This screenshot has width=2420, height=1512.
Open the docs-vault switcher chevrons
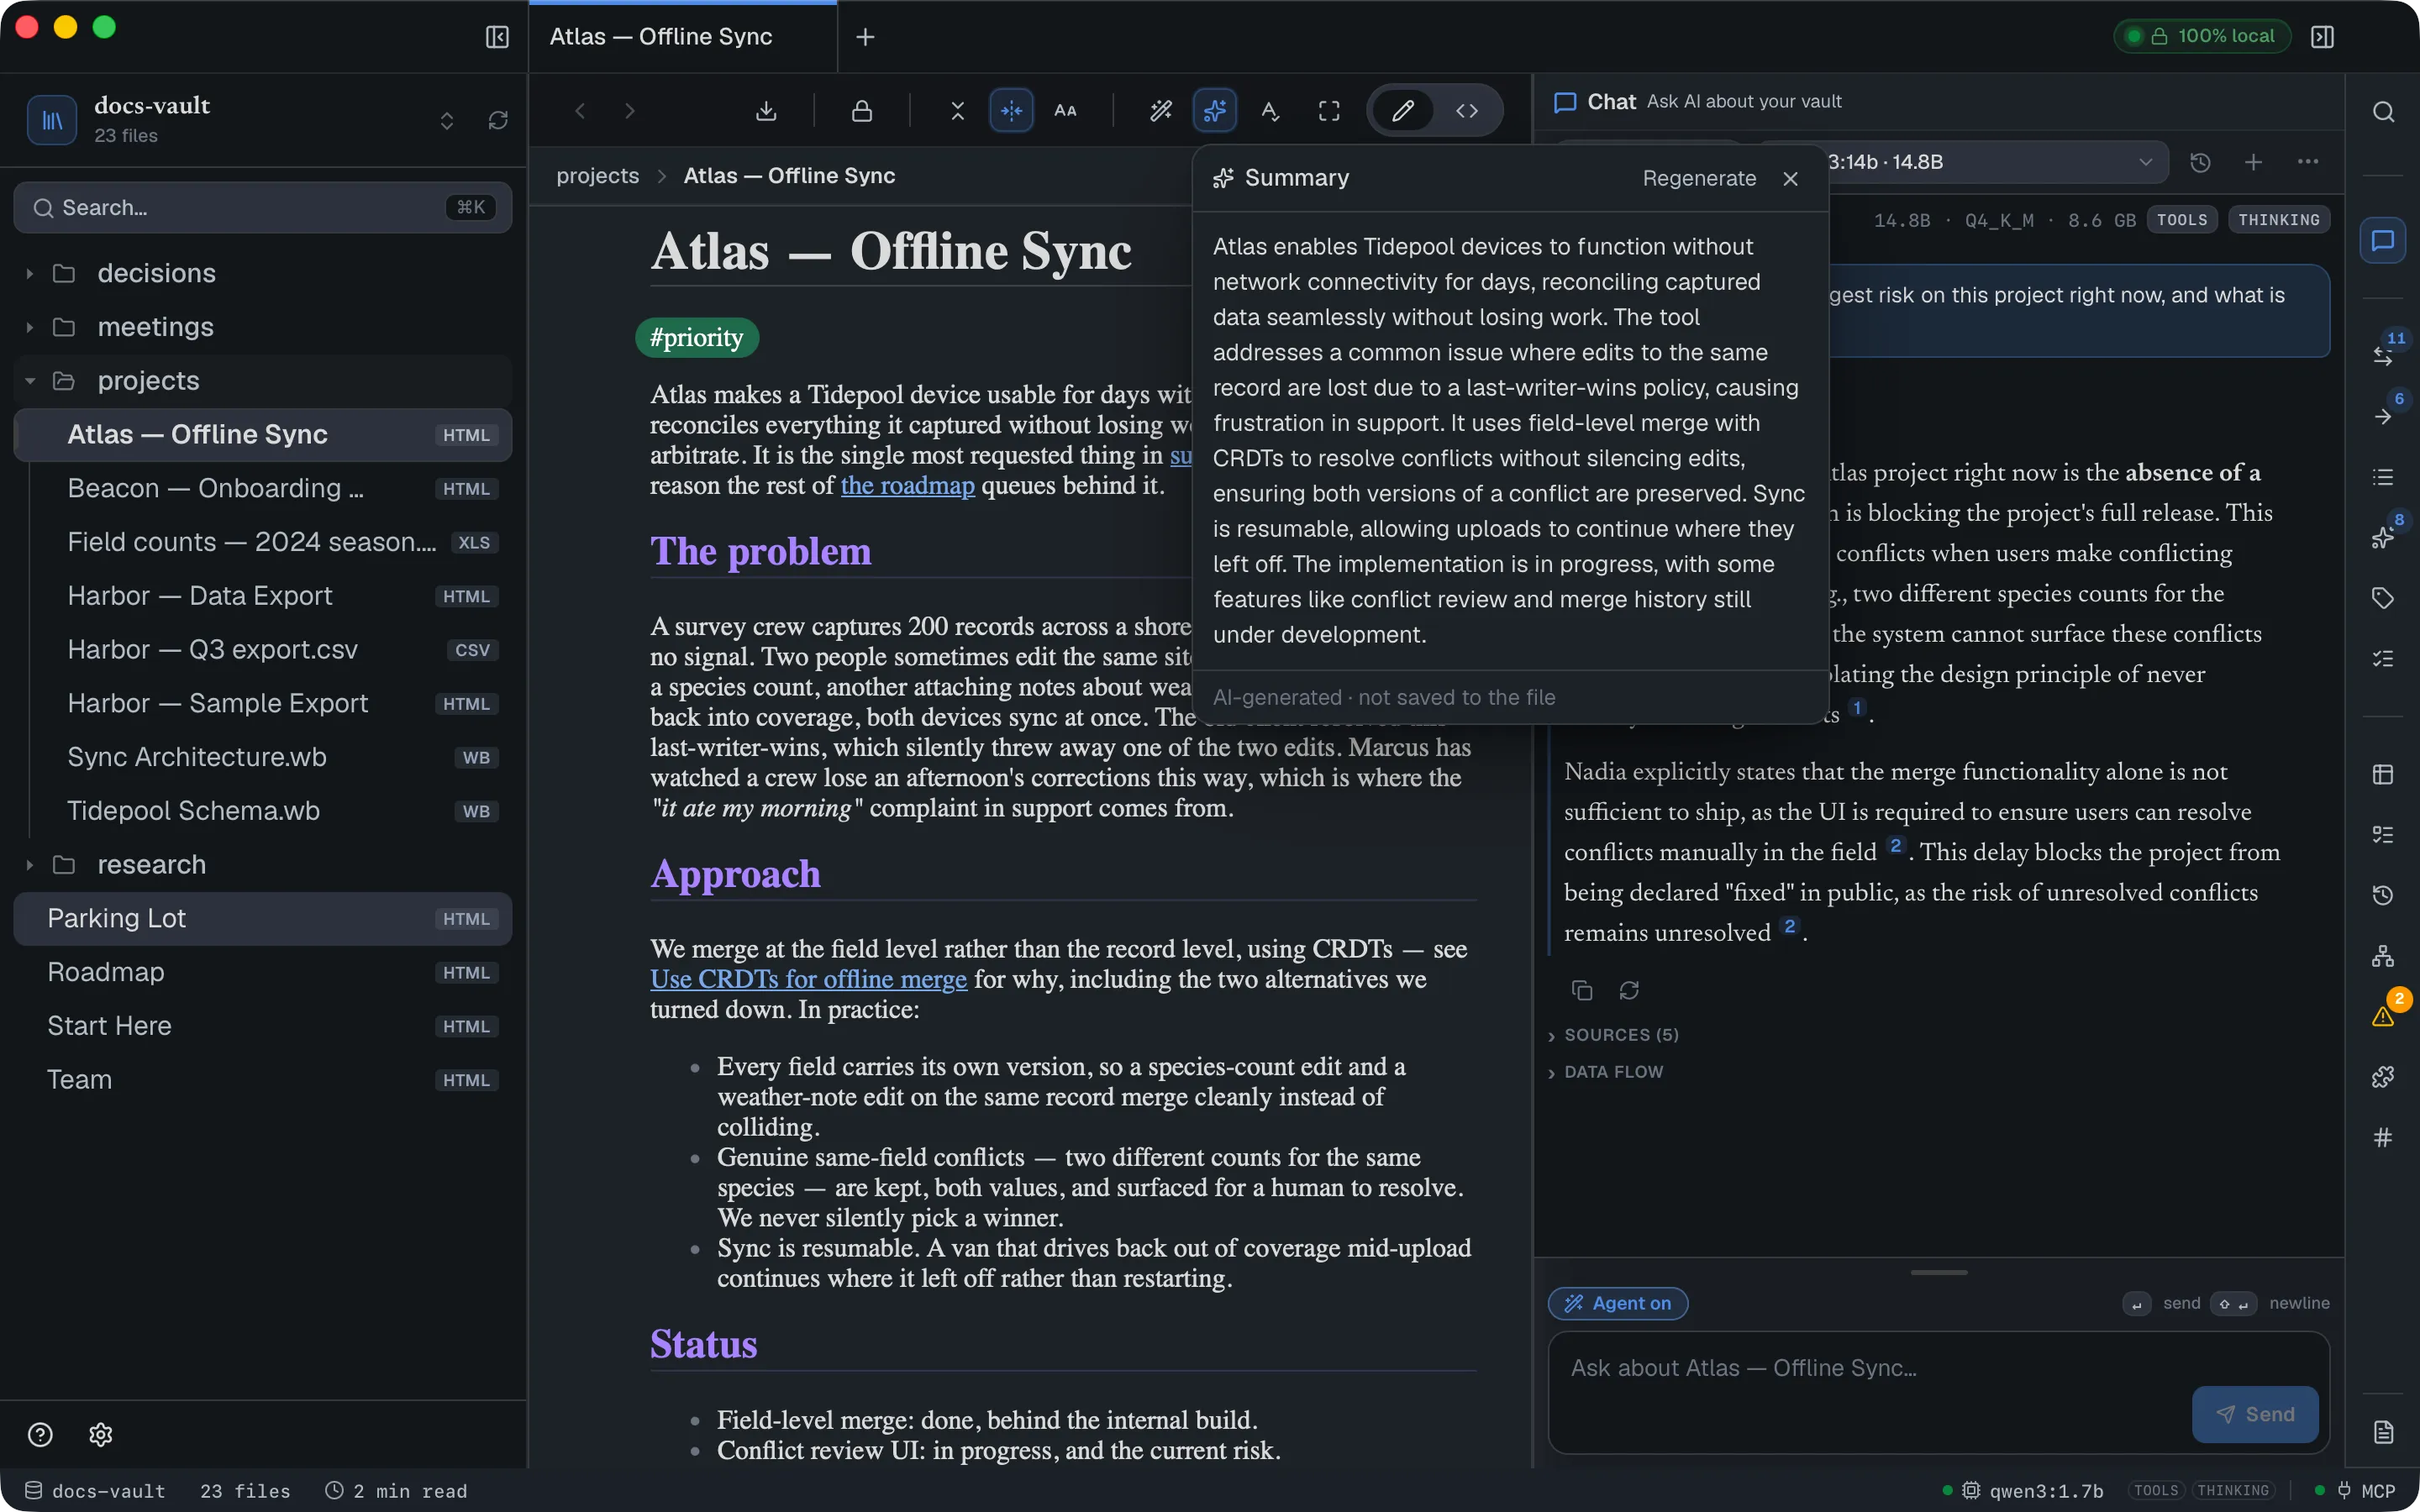[447, 120]
